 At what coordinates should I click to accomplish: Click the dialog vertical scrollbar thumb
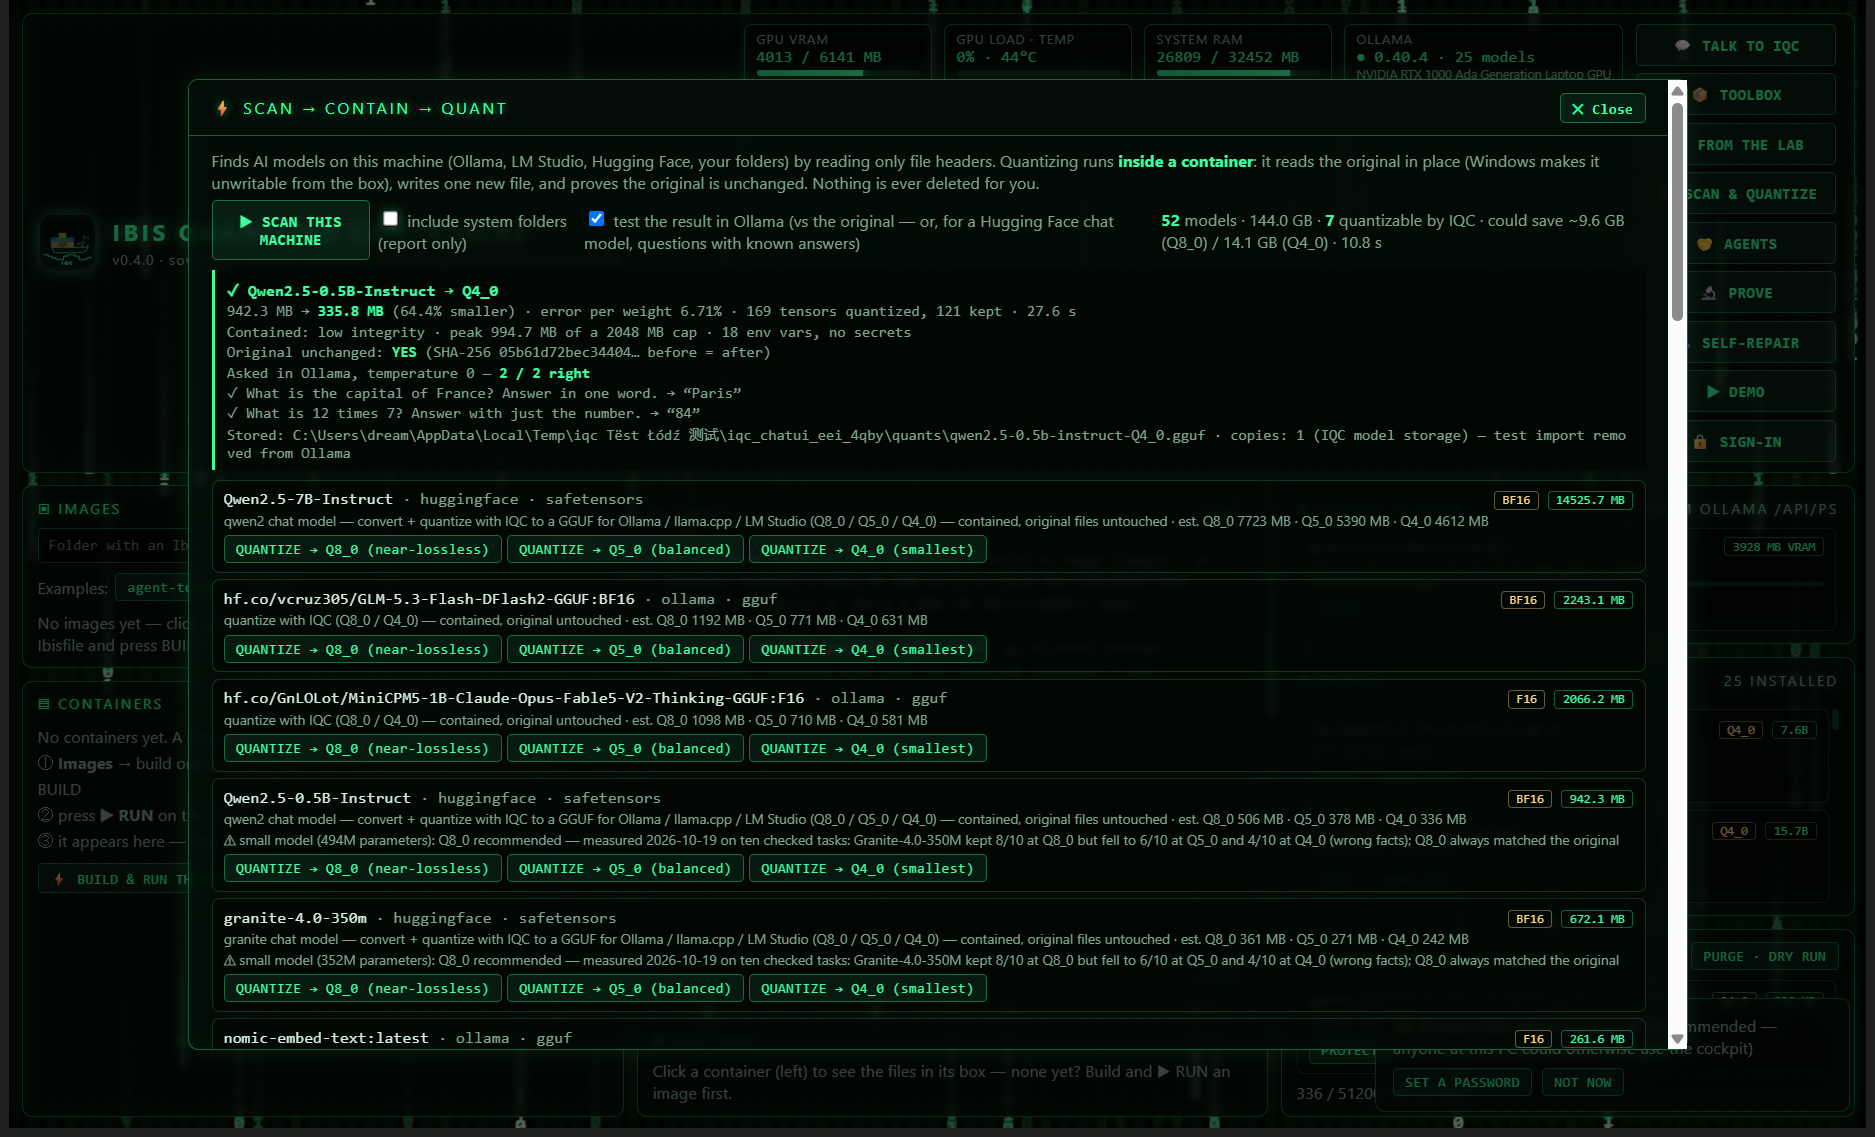pos(1678,212)
